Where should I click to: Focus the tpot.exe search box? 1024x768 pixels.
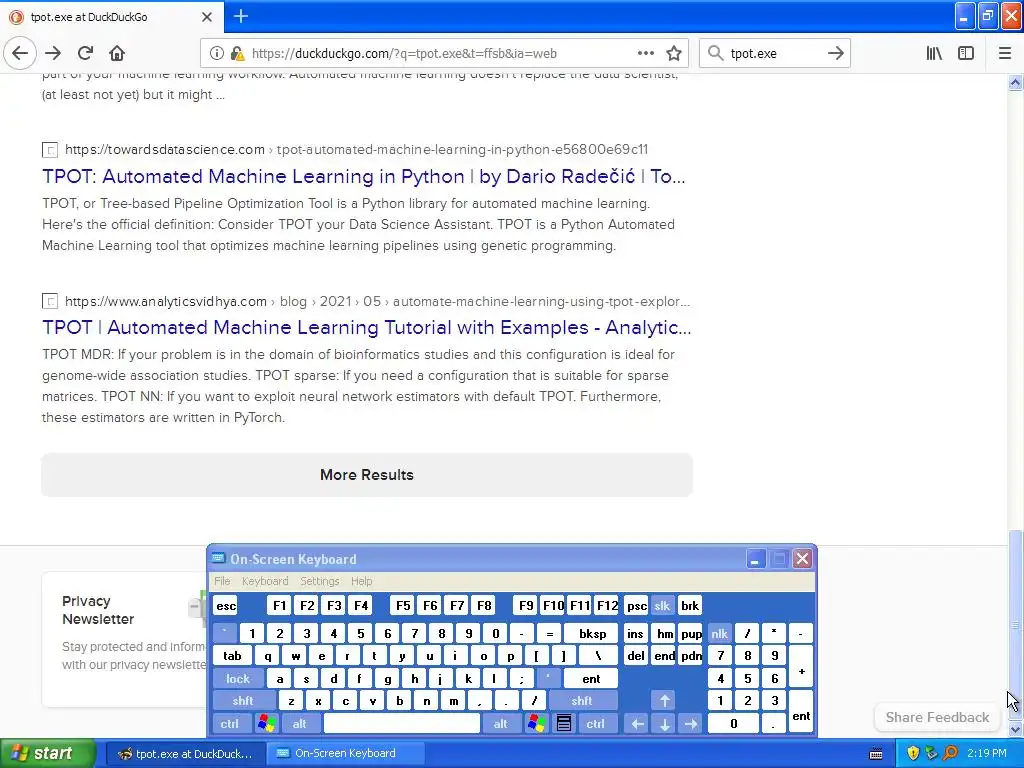click(x=774, y=54)
